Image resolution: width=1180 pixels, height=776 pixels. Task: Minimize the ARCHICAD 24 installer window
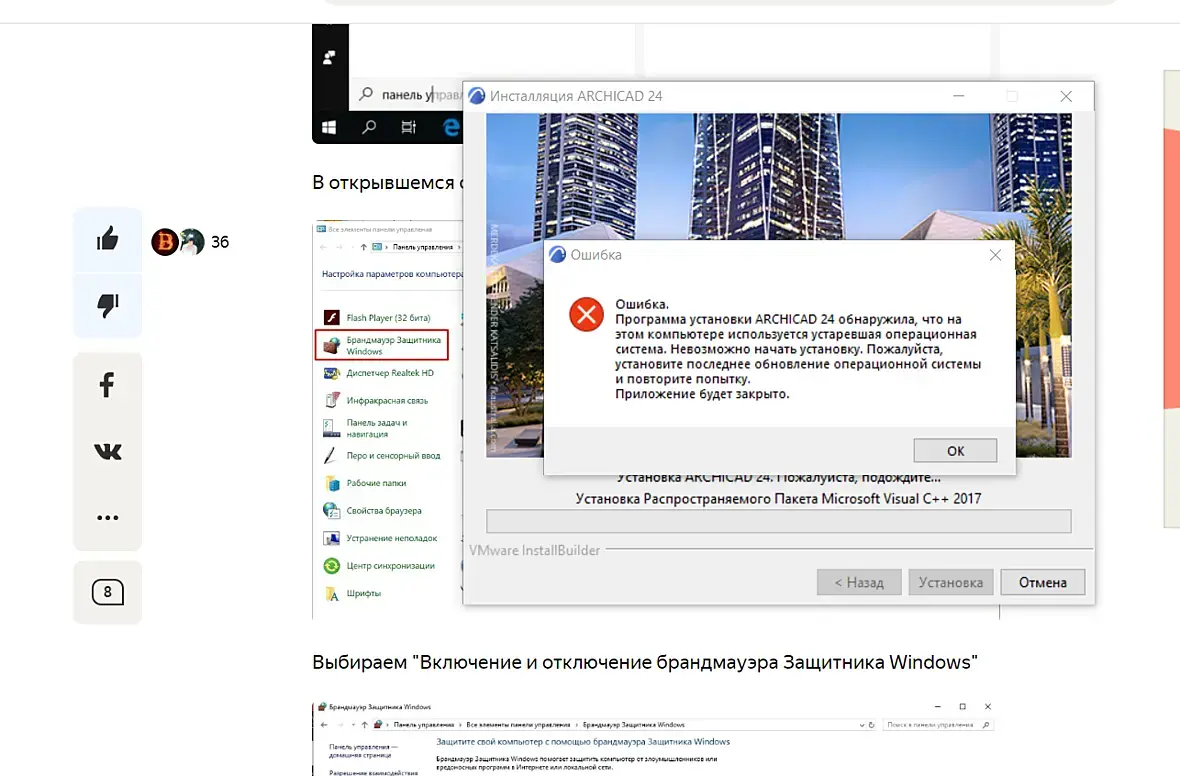tap(958, 96)
